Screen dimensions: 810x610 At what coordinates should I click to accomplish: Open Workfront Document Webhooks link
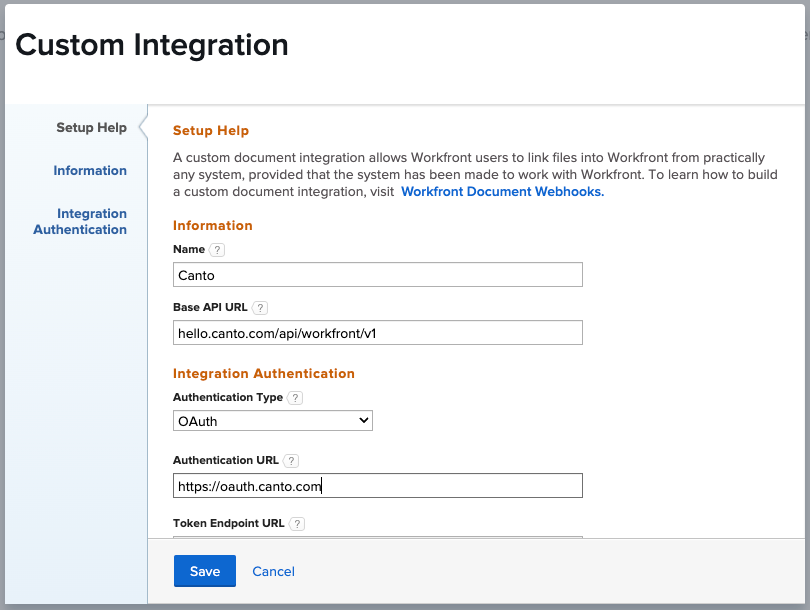click(502, 192)
